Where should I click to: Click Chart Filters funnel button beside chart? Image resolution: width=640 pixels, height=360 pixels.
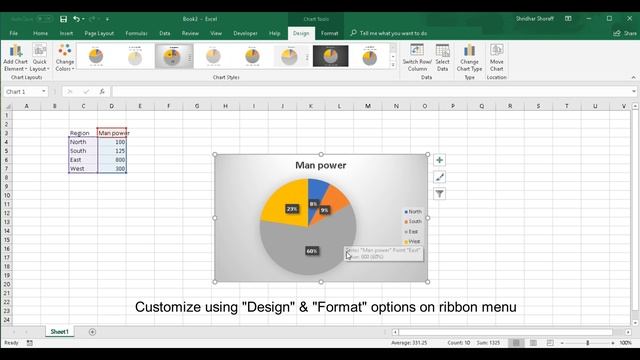pos(439,194)
